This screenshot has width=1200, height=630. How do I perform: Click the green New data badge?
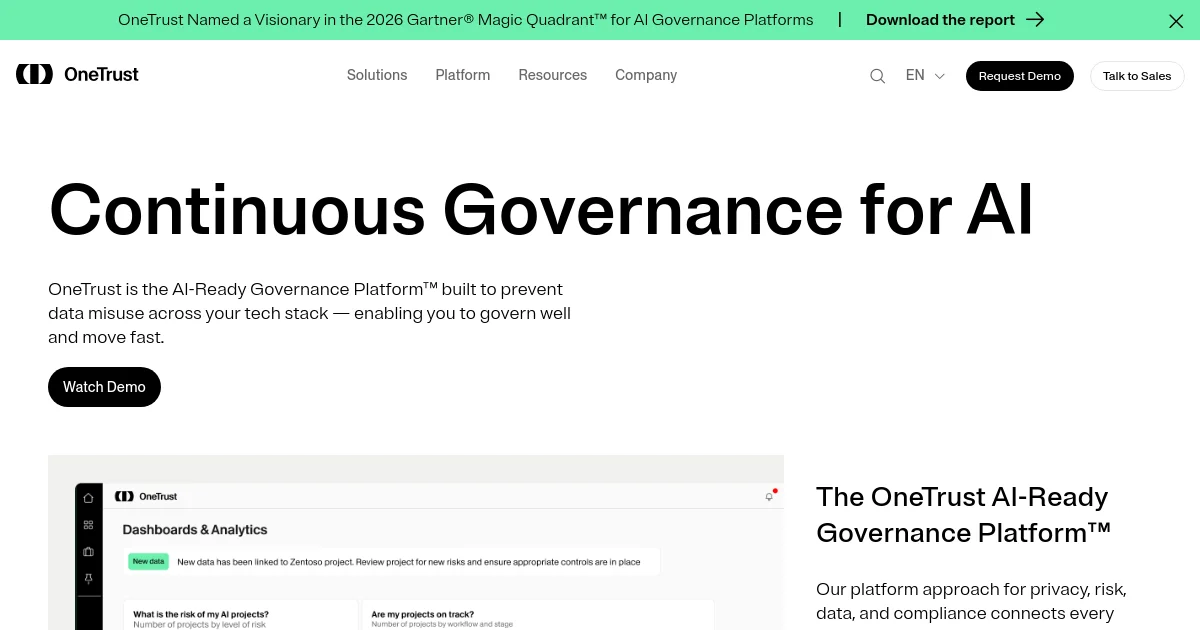[x=148, y=562]
